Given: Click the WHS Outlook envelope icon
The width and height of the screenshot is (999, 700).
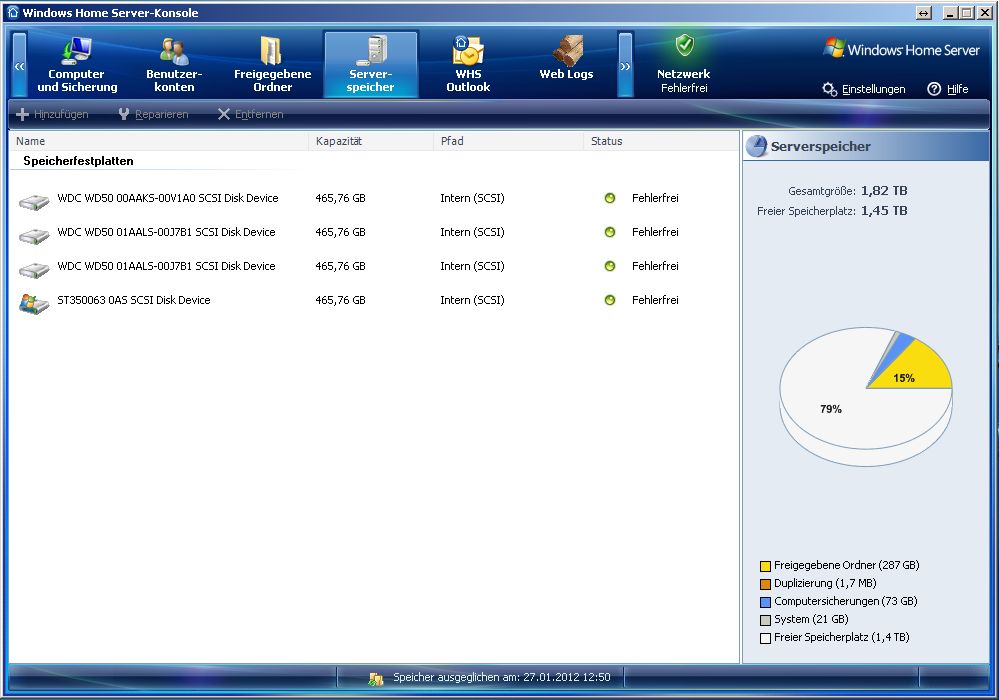Looking at the screenshot, I should [x=468, y=50].
